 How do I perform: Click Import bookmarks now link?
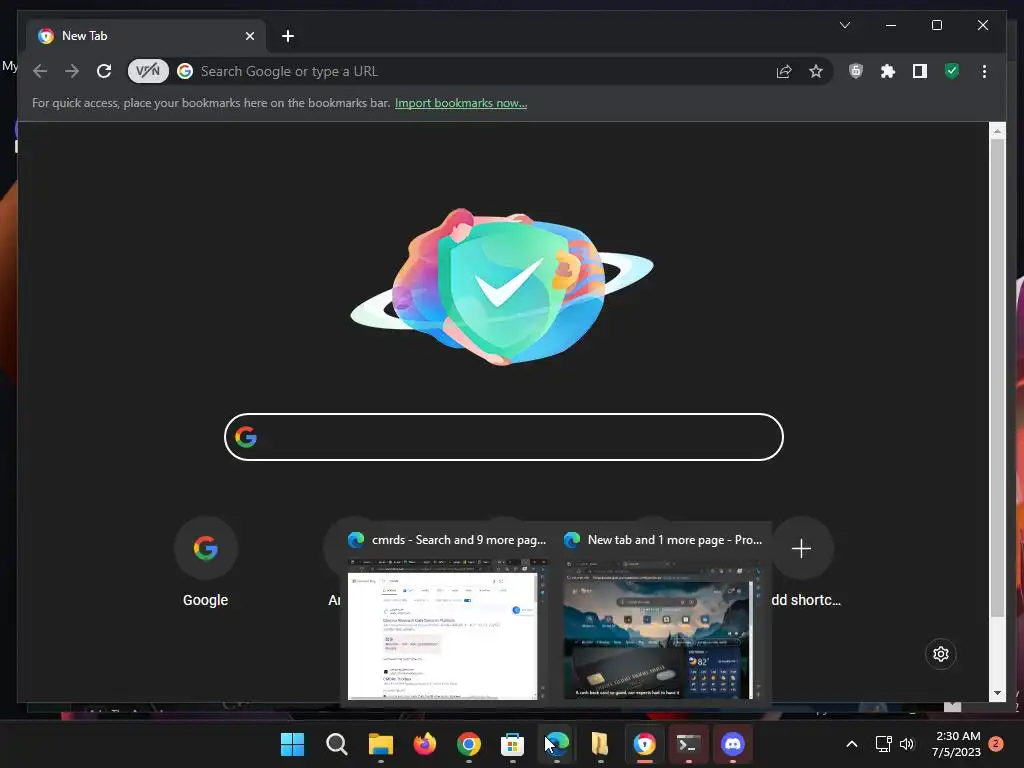click(x=461, y=103)
